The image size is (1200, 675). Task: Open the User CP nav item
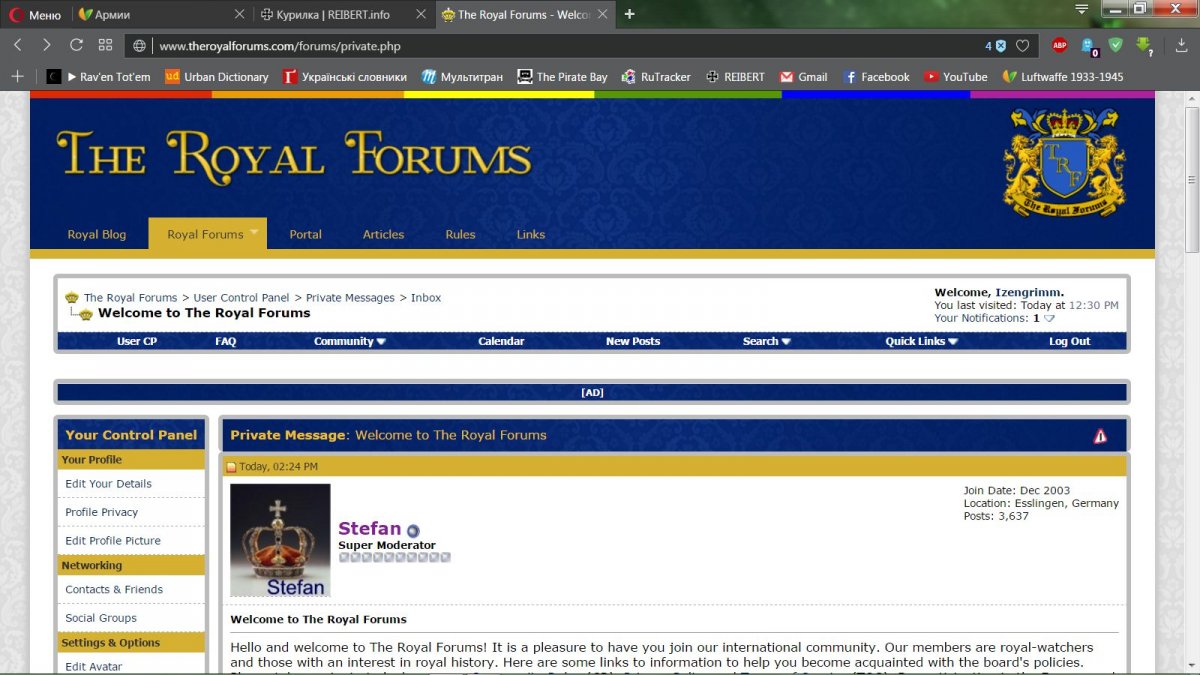(x=137, y=341)
